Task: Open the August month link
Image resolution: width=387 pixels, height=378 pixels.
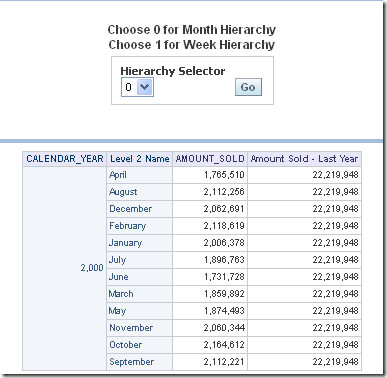Action: (123, 192)
